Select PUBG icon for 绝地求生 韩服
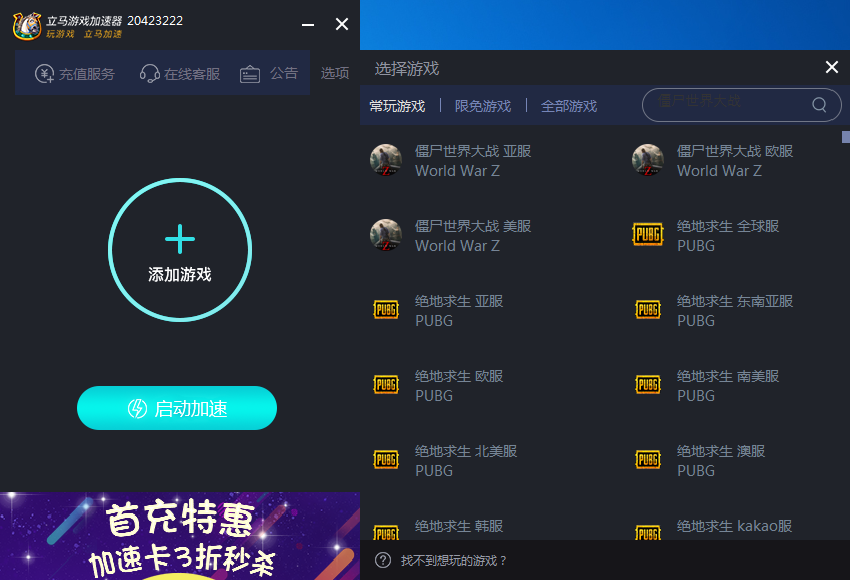850x580 pixels. (x=386, y=532)
